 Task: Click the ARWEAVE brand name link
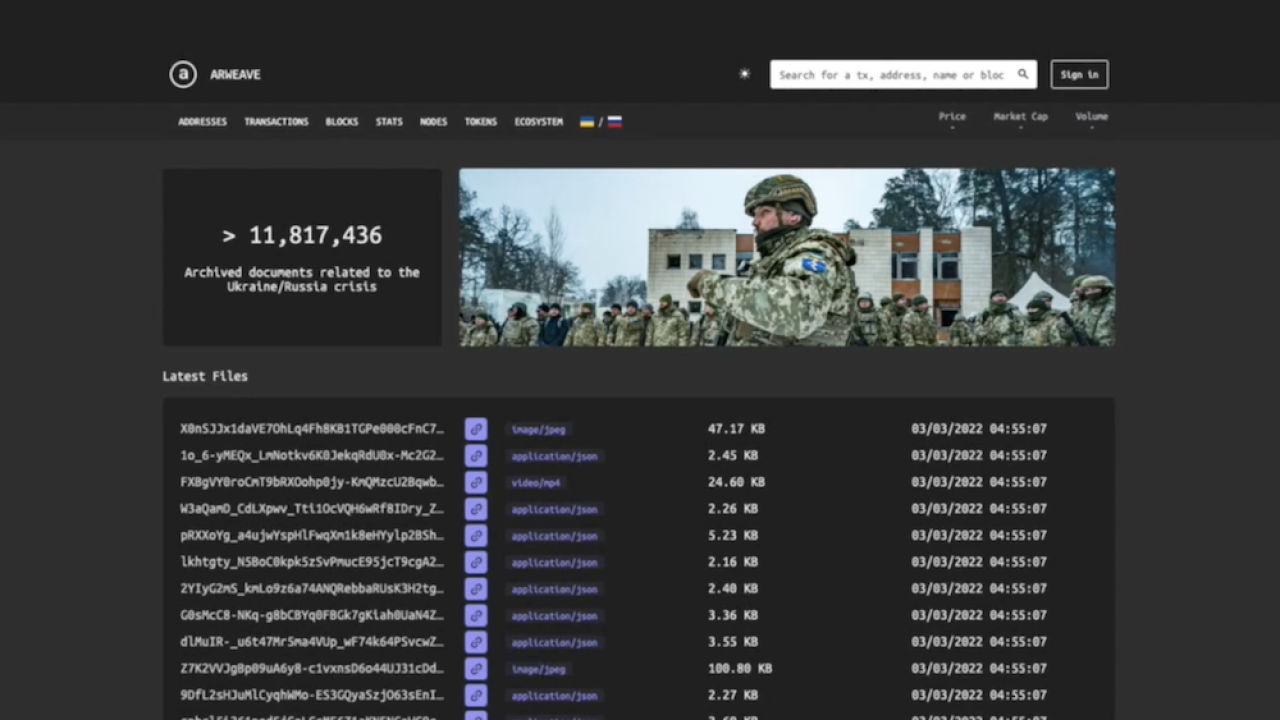click(x=235, y=74)
